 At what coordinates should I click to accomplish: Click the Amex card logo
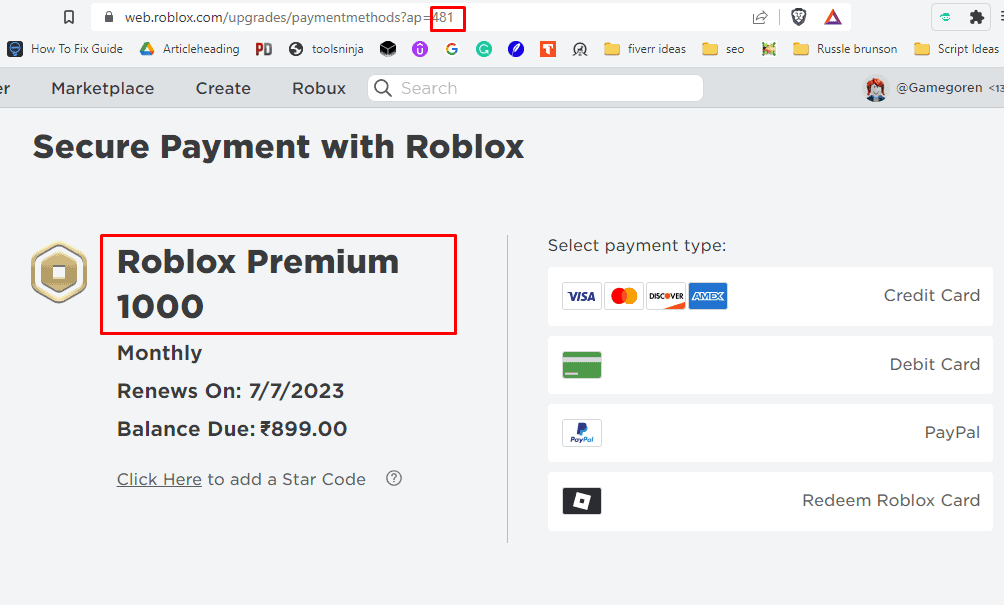pyautogui.click(x=708, y=296)
